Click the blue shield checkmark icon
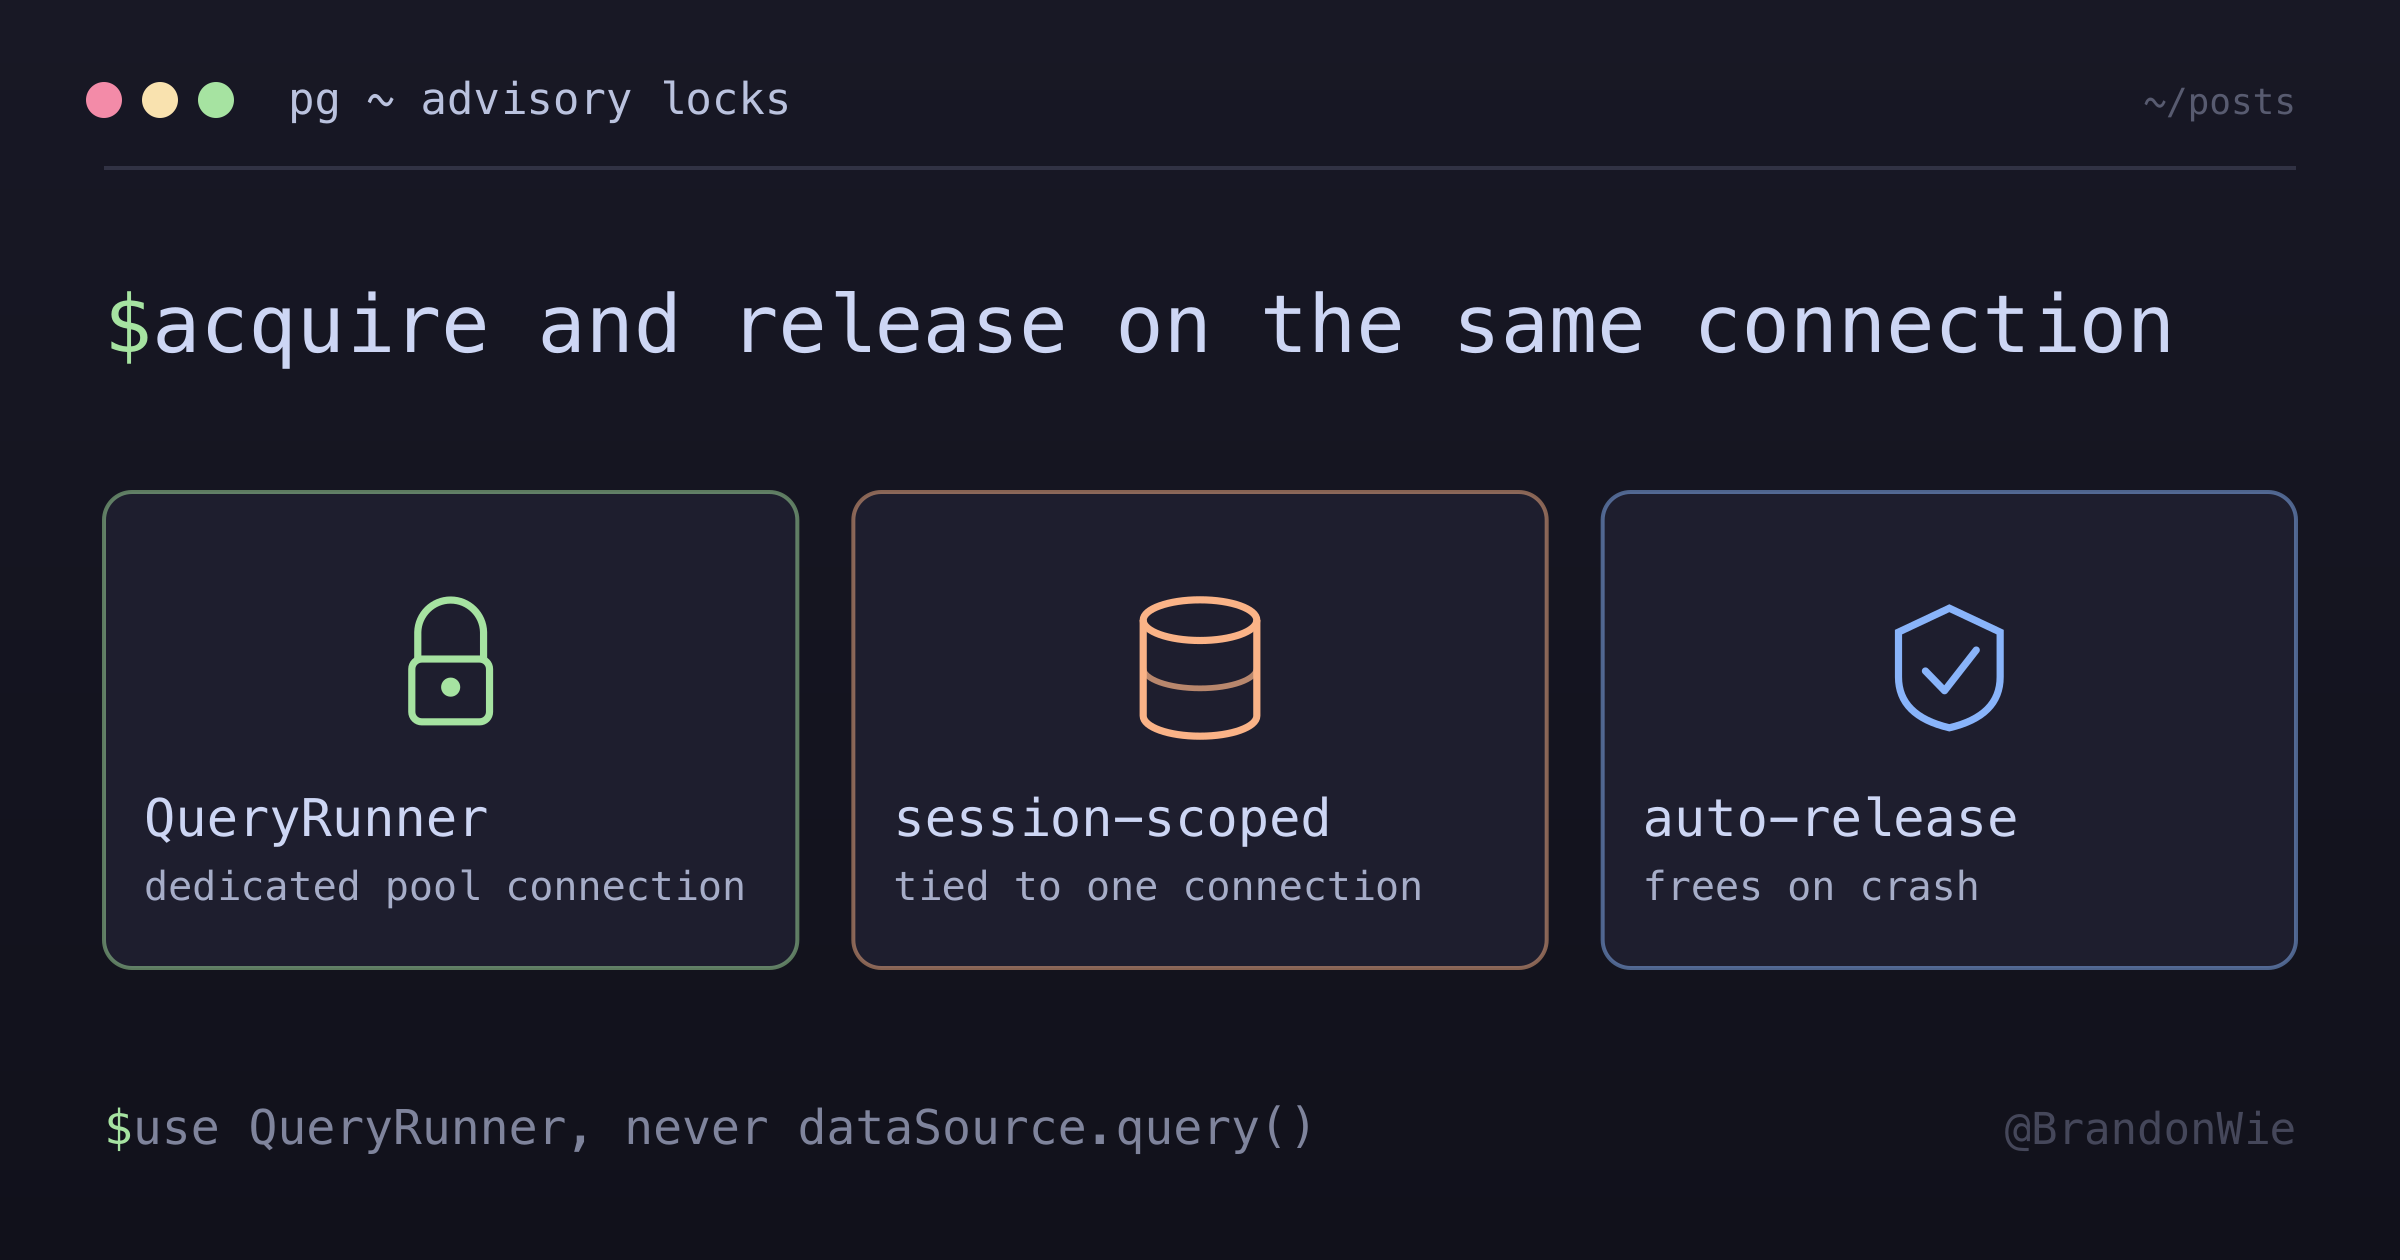This screenshot has width=2400, height=1260. (1949, 668)
